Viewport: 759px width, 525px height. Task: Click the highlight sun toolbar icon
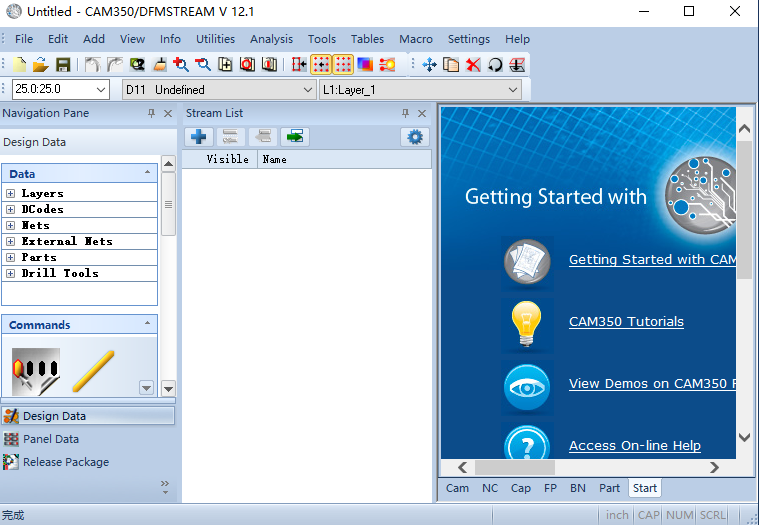[387, 64]
